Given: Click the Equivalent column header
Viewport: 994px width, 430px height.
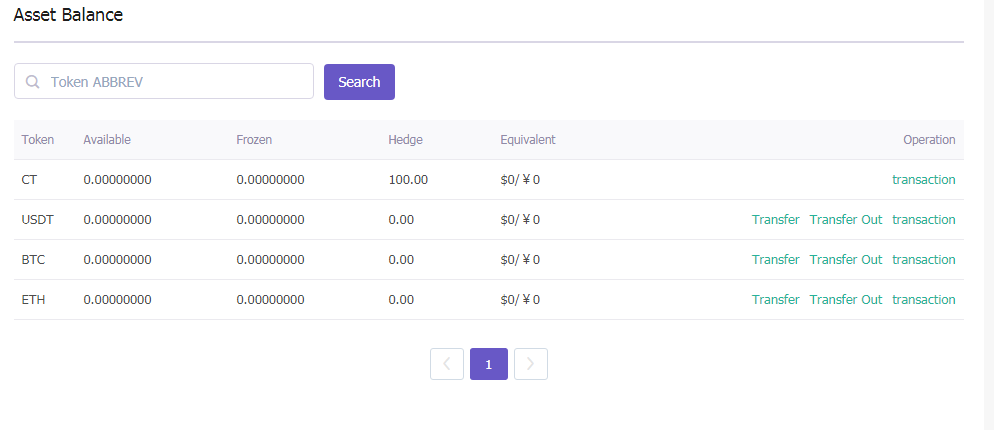Looking at the screenshot, I should [527, 140].
